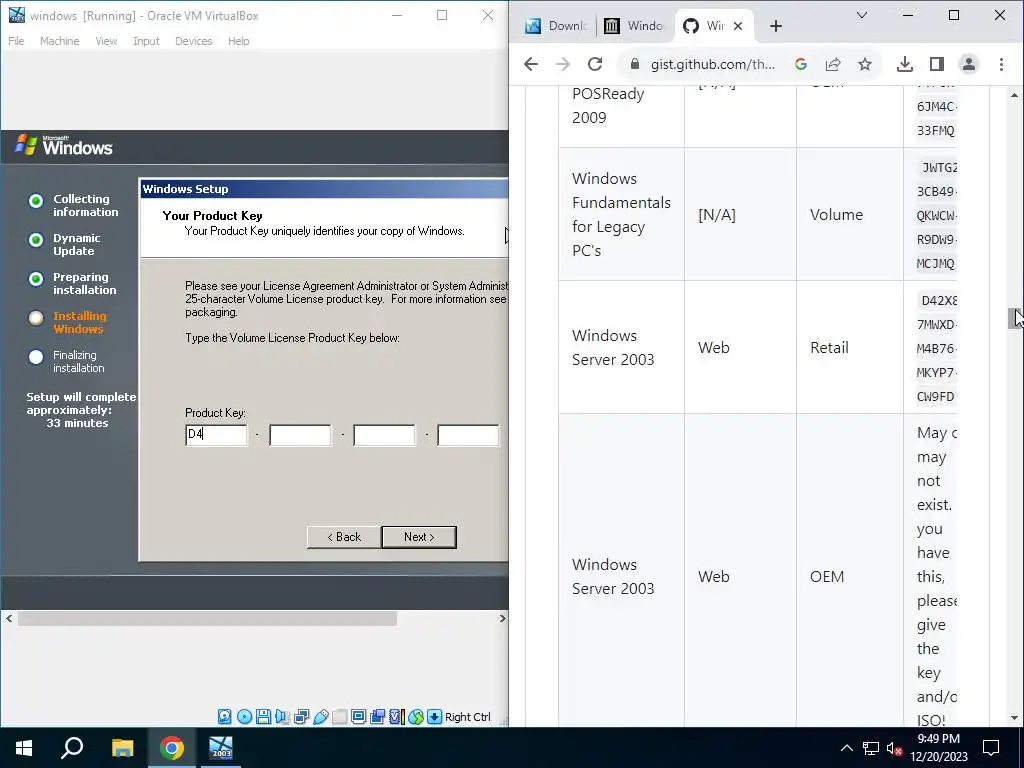Switch to the 'Windo' Chrome tab

(x=633, y=26)
